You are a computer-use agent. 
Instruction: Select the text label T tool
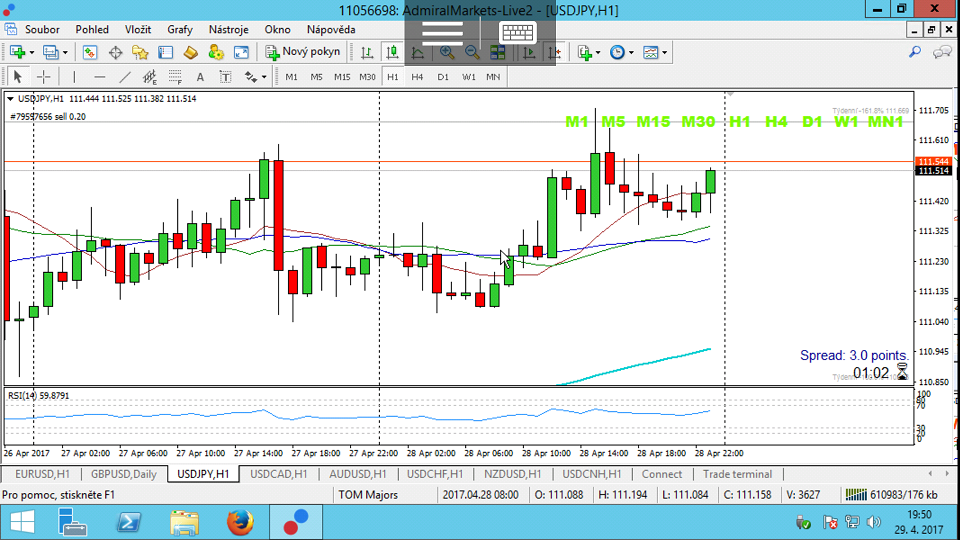[225, 77]
